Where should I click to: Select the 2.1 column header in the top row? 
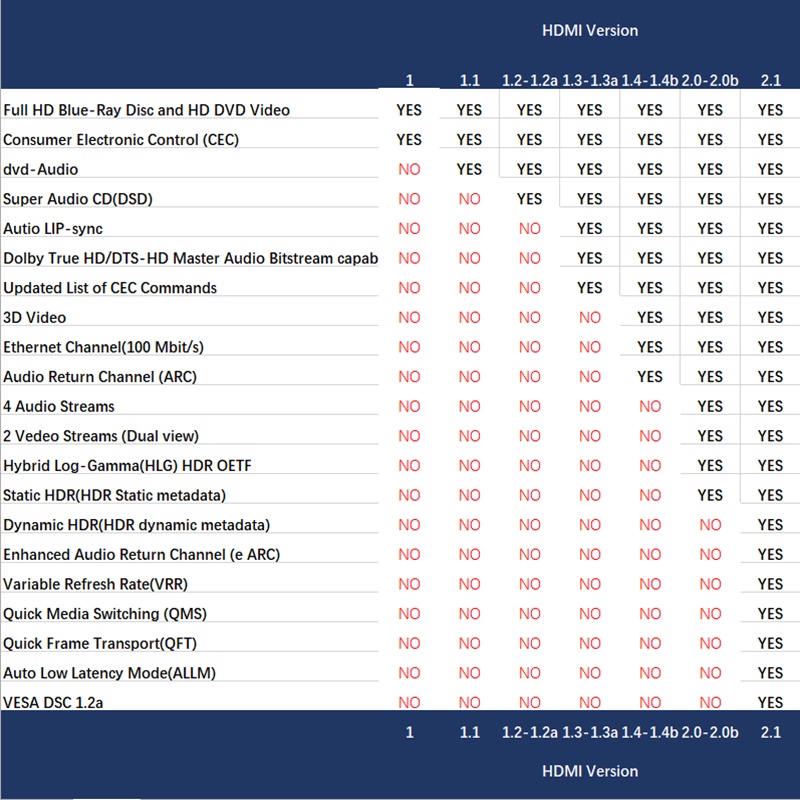(770, 81)
